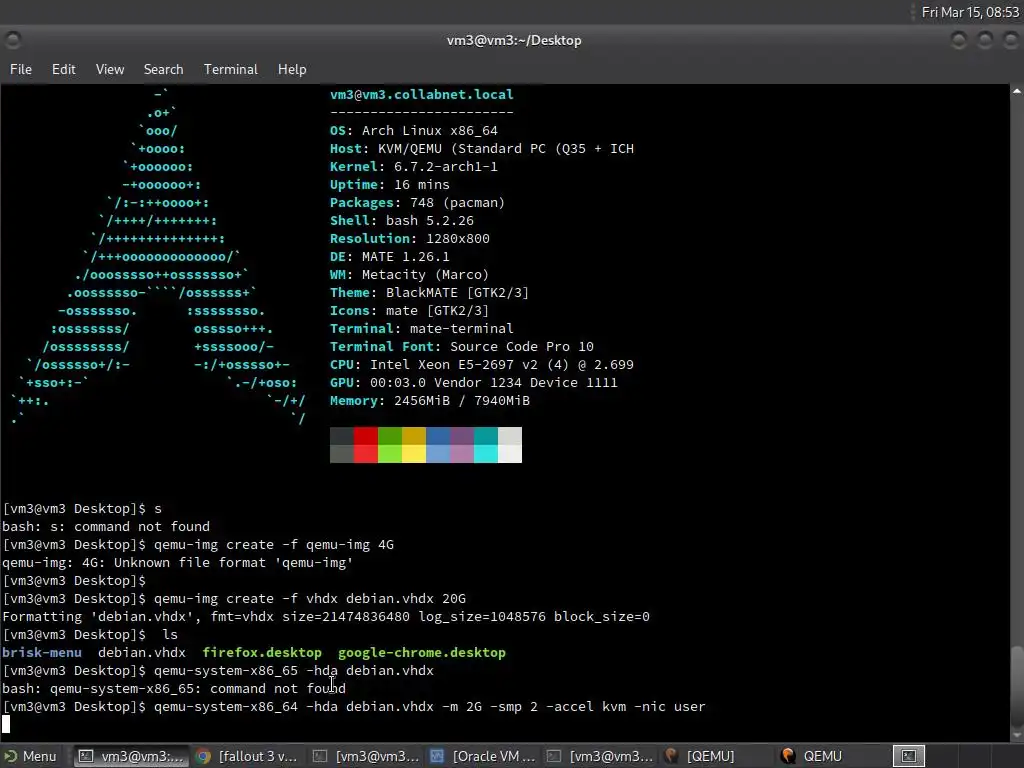Click the 'CPU: Intel Xeon E5-2697' line
This screenshot has width=1024, height=768.
click(482, 365)
